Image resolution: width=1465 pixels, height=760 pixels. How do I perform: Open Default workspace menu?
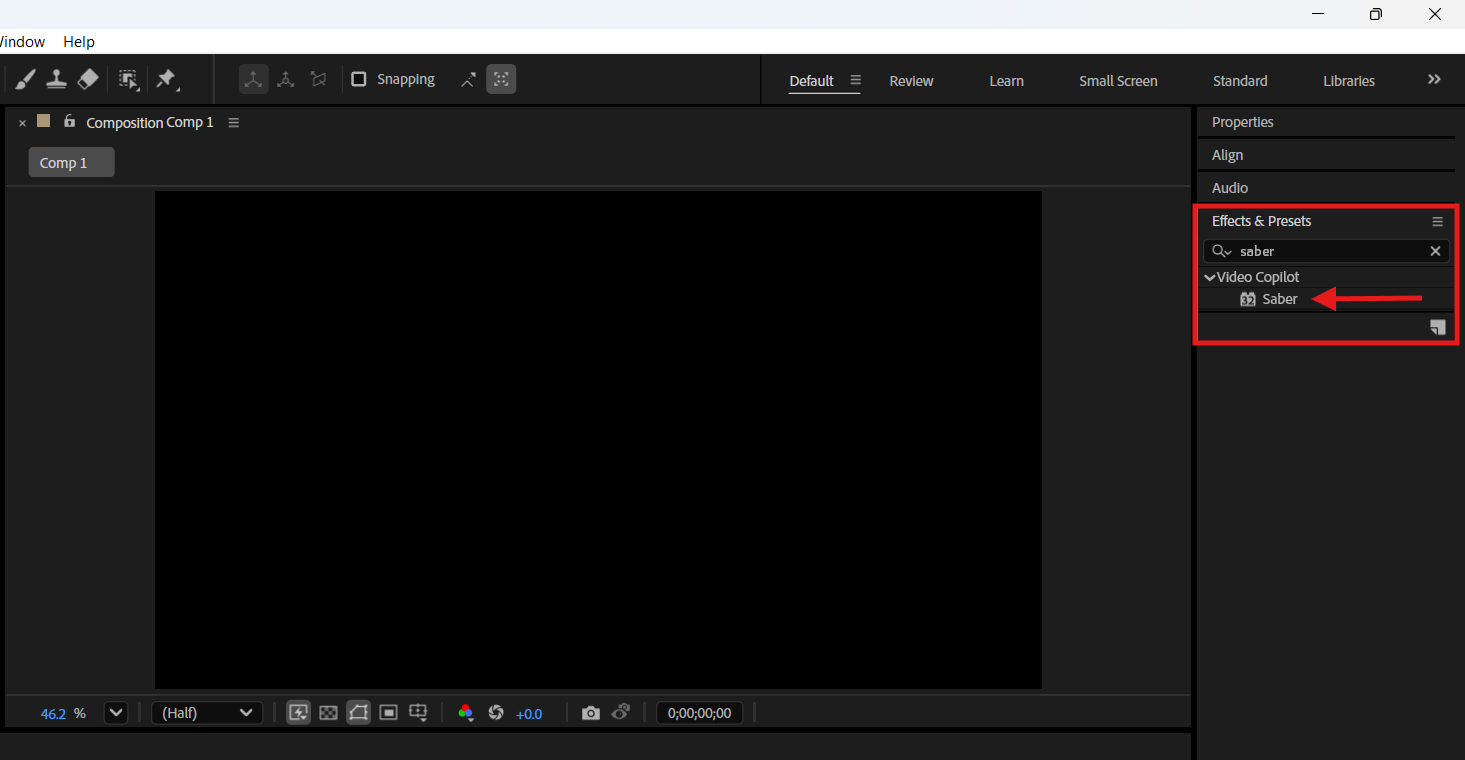[855, 80]
